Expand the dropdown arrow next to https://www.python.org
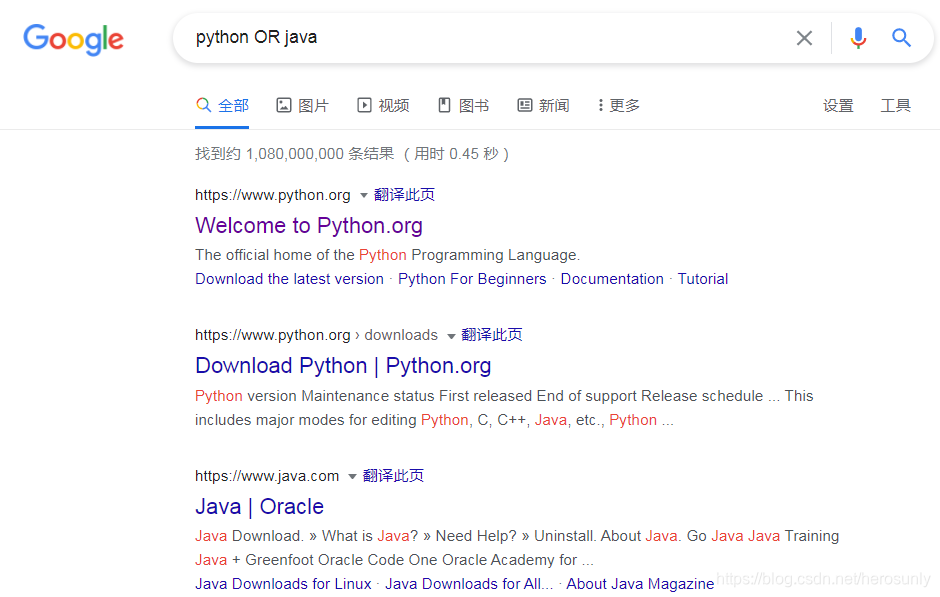This screenshot has width=940, height=597. [x=363, y=195]
